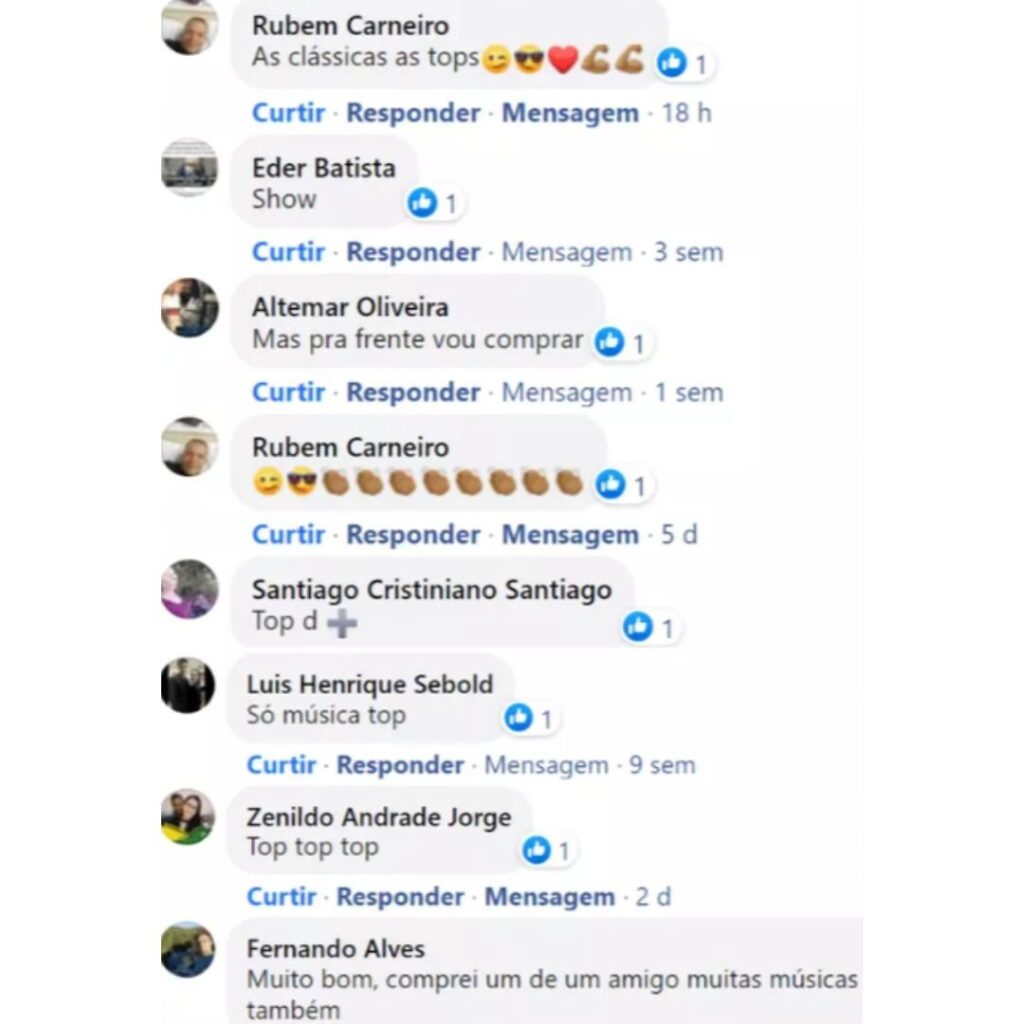This screenshot has height=1024, width=1024.
Task: Click the like reaction icon on Zenildo Andrade Jorge's comment
Action: 537,850
